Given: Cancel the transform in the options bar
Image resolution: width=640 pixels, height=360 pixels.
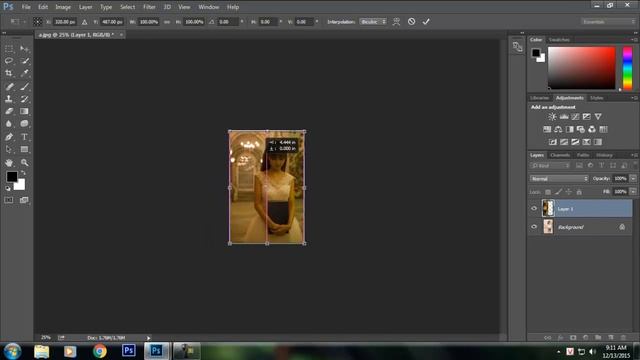Looking at the screenshot, I should 411,22.
